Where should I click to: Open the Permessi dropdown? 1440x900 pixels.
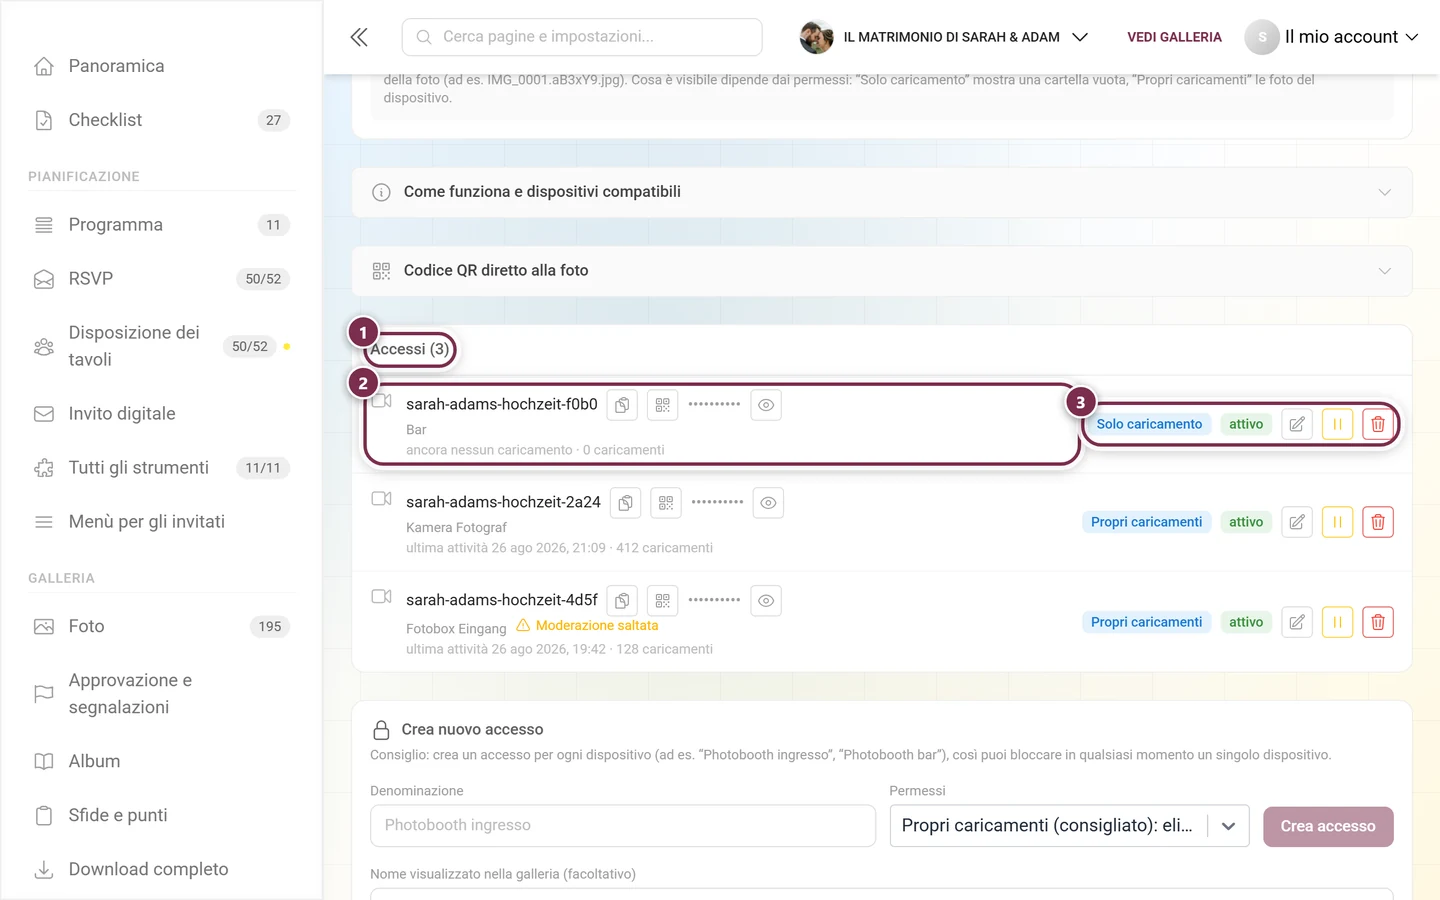1069,826
